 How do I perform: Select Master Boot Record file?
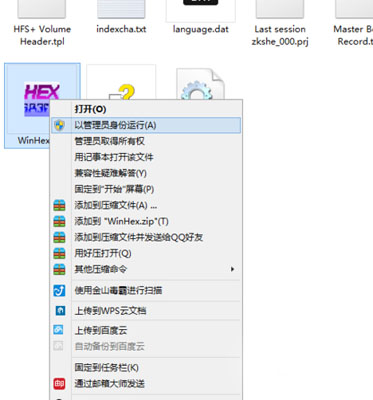pyautogui.click(x=353, y=23)
